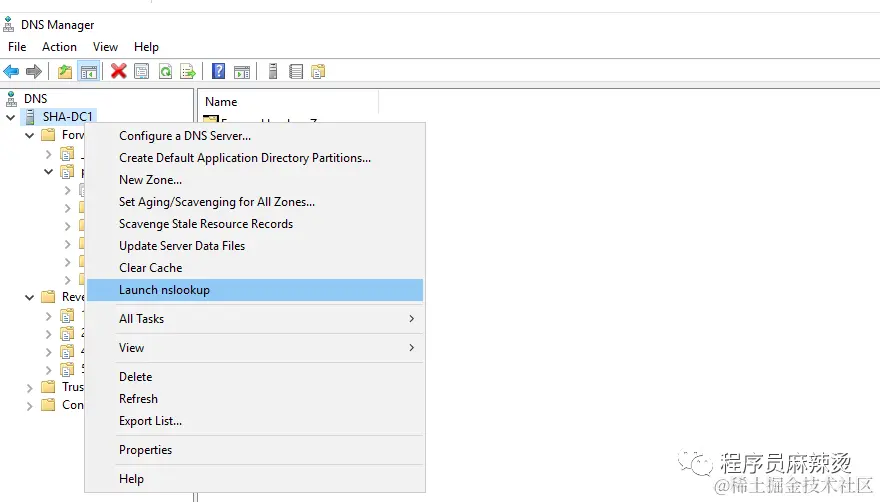Click the blue question-mark Help icon
This screenshot has width=880, height=502.
coord(218,71)
